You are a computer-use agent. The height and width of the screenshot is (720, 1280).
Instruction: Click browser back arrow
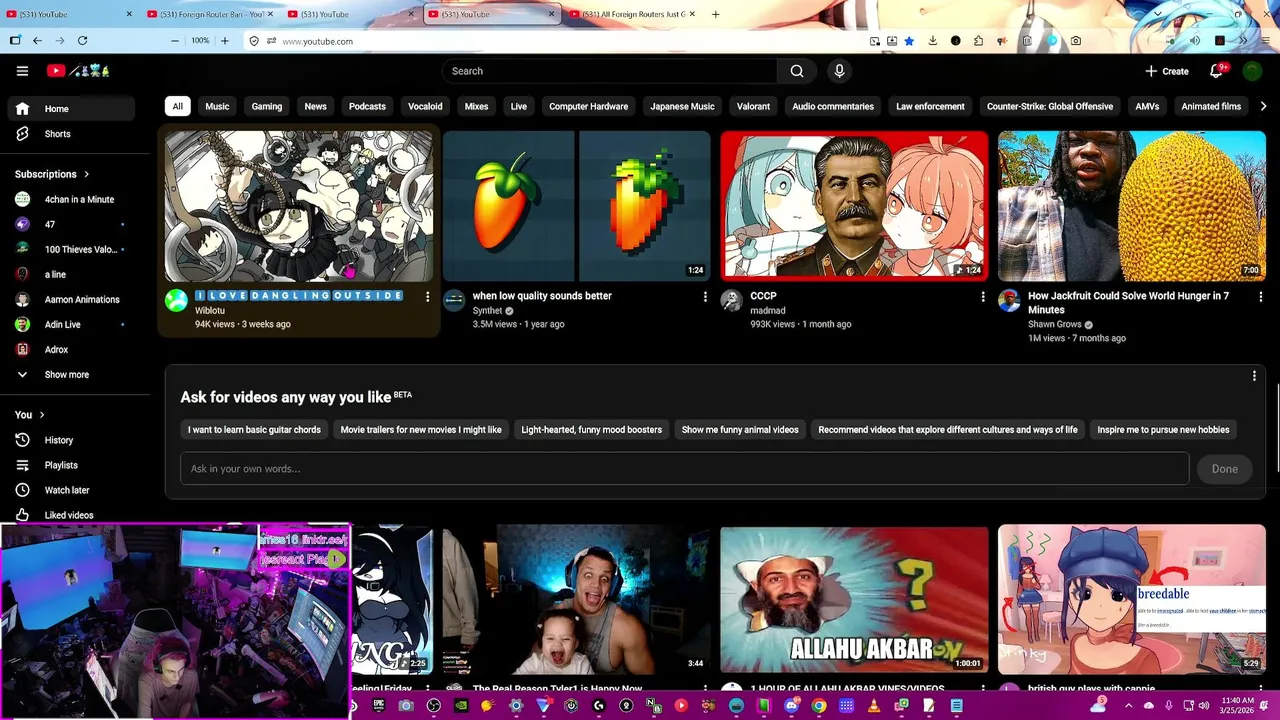pyautogui.click(x=37, y=41)
